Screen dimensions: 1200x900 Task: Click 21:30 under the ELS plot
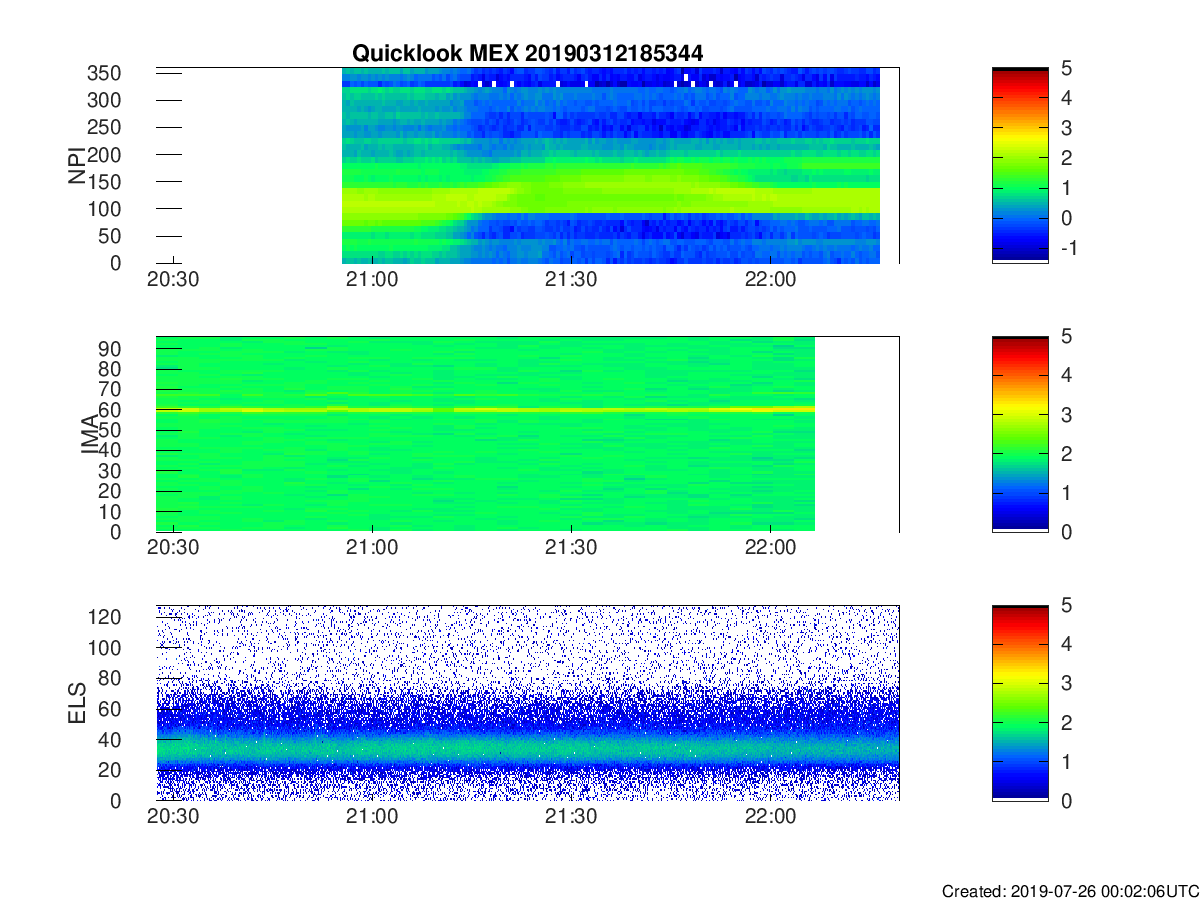pyautogui.click(x=571, y=817)
